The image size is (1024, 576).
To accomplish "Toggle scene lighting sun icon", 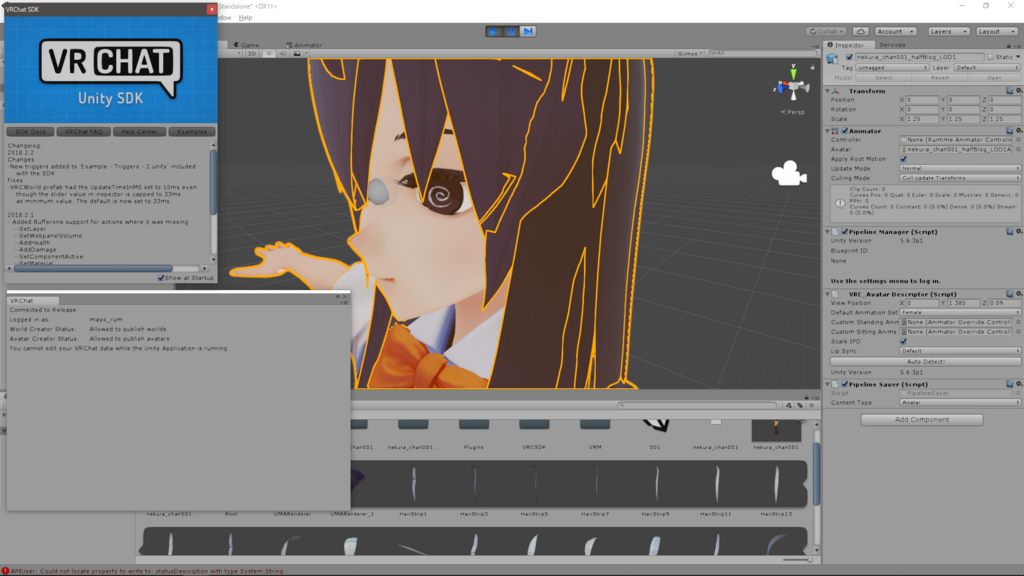I will point(268,54).
